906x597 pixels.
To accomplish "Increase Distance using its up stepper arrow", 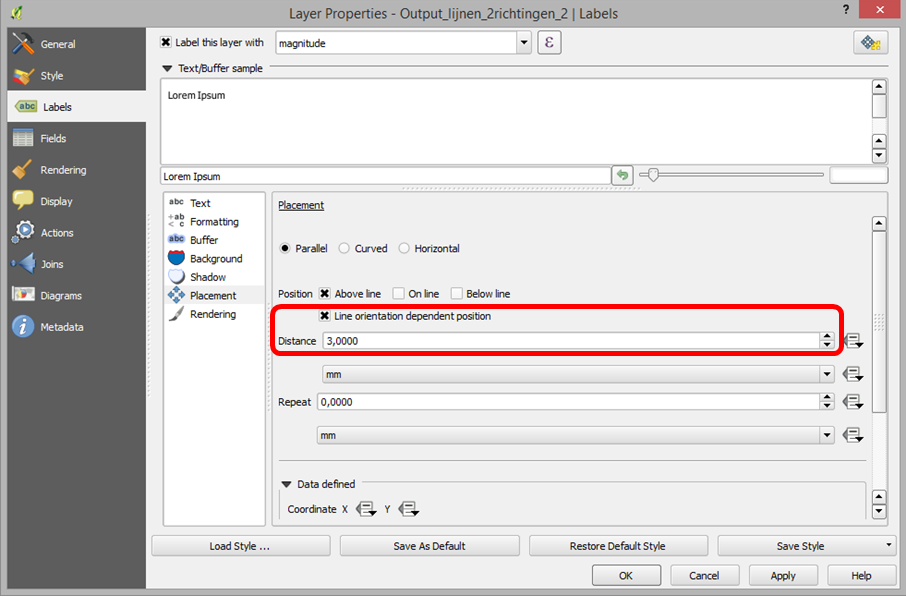I will [828, 336].
